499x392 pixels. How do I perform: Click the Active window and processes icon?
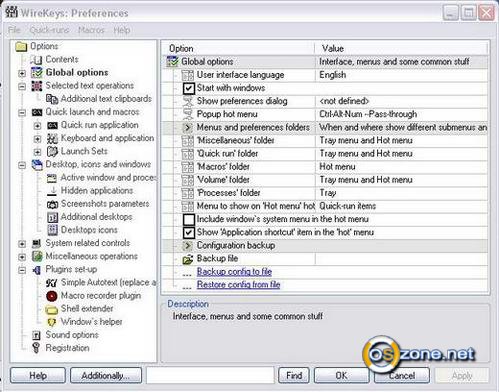click(x=52, y=178)
